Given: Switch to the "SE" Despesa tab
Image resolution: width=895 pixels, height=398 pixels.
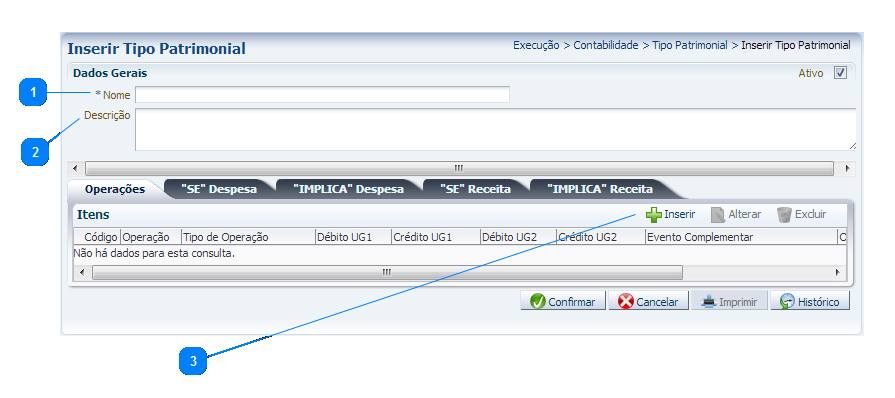Looking at the screenshot, I should pyautogui.click(x=219, y=189).
